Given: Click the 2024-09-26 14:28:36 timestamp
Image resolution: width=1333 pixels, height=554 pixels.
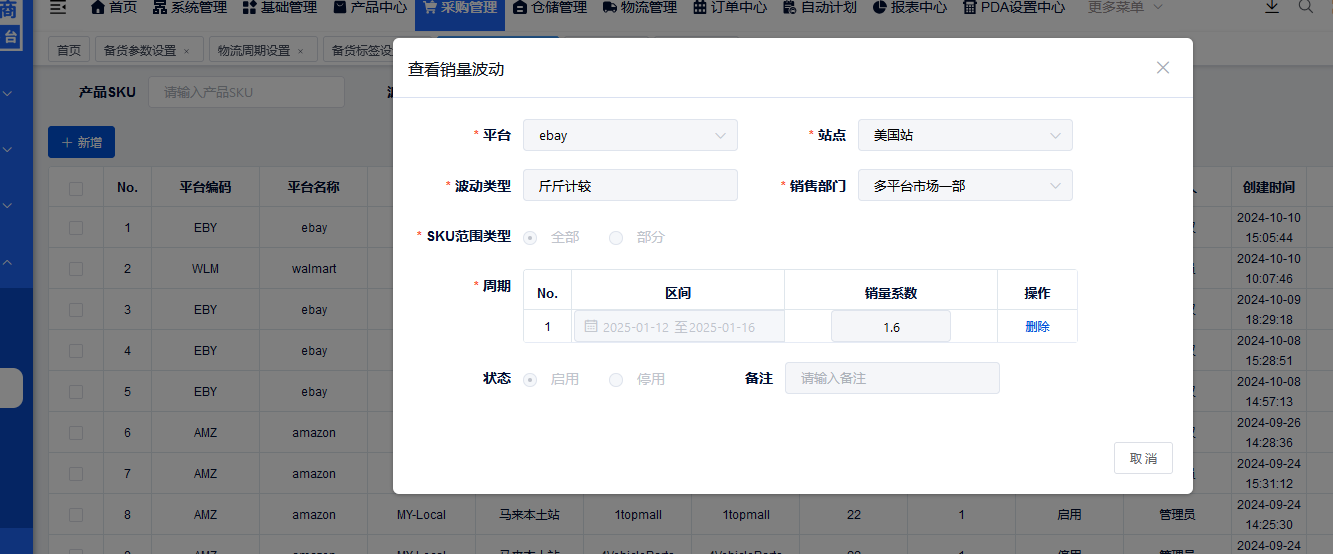Looking at the screenshot, I should tap(1268, 433).
